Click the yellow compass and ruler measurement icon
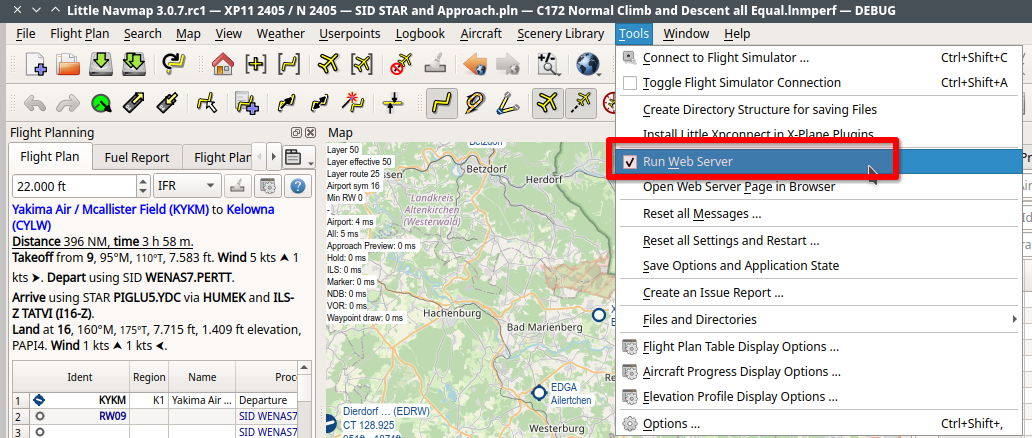This screenshot has width=1032, height=438. click(x=507, y=103)
